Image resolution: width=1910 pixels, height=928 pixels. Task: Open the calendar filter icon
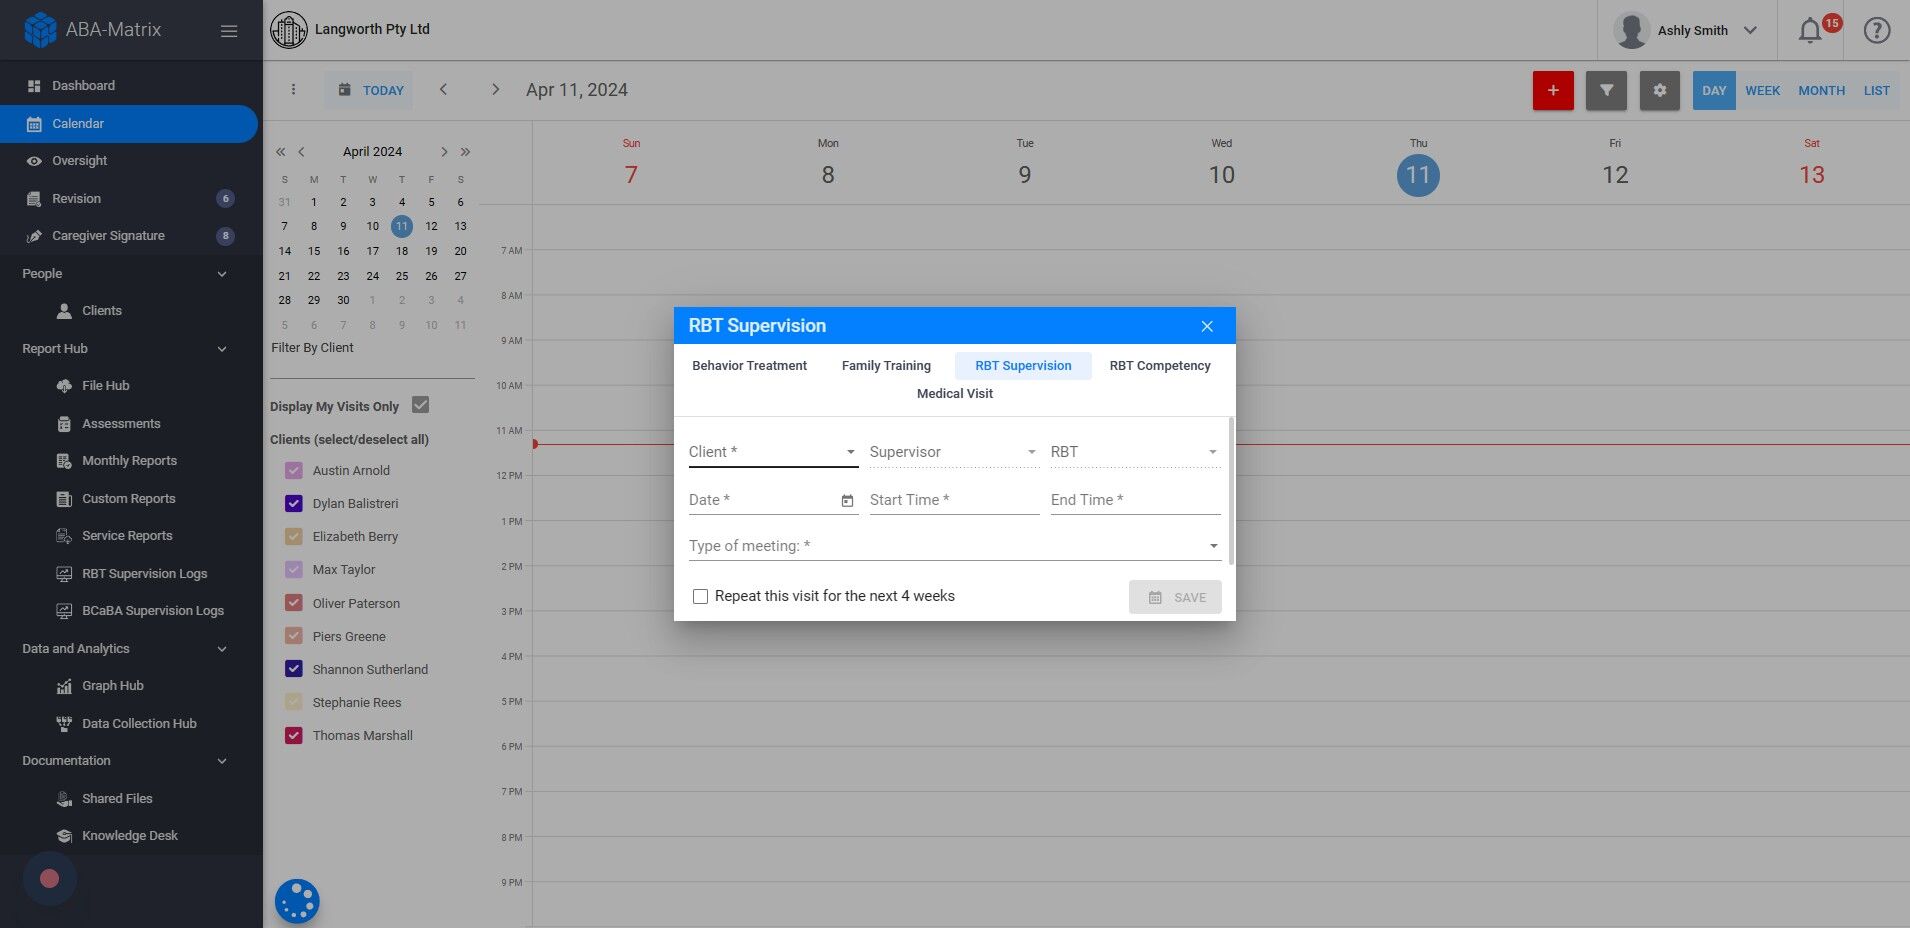point(1606,90)
